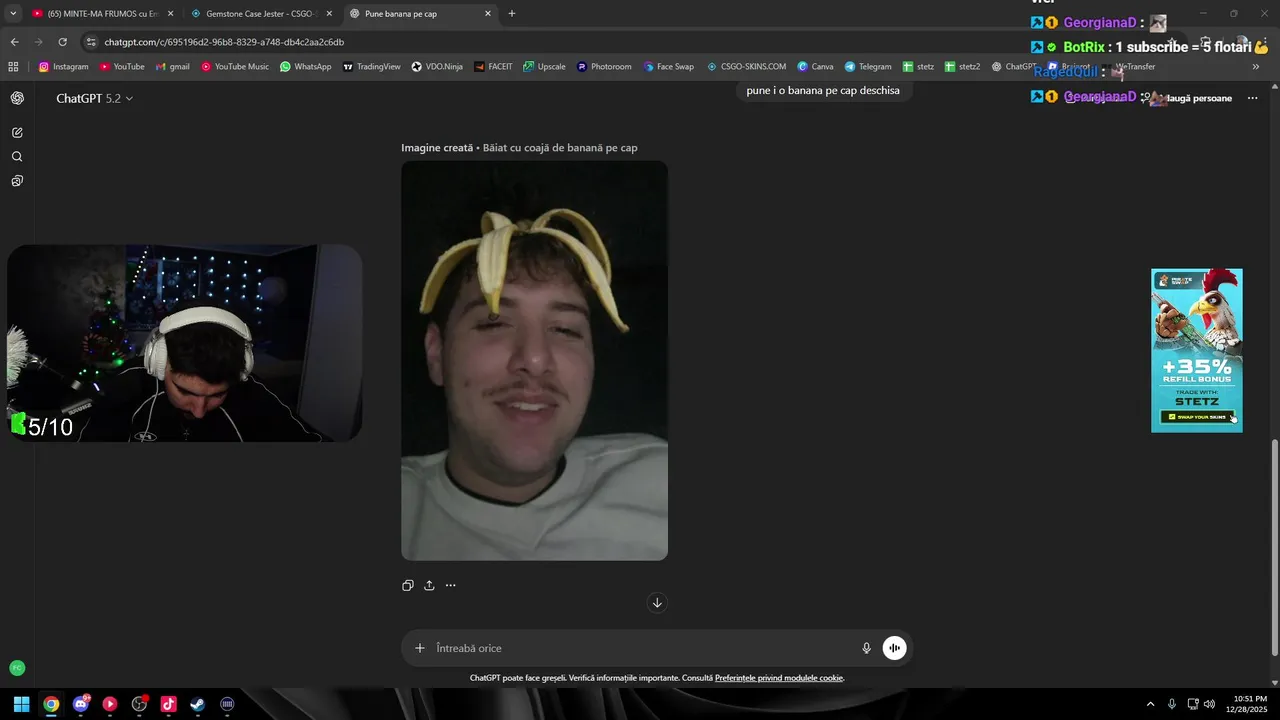Click the Preferințele privind modulele cookie link

pos(779,678)
